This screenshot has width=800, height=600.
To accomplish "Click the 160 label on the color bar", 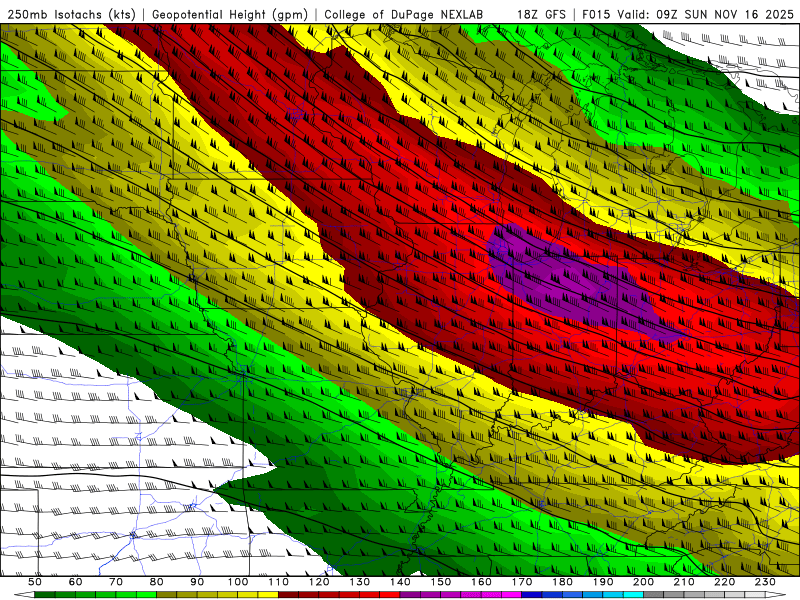I will [x=481, y=582].
